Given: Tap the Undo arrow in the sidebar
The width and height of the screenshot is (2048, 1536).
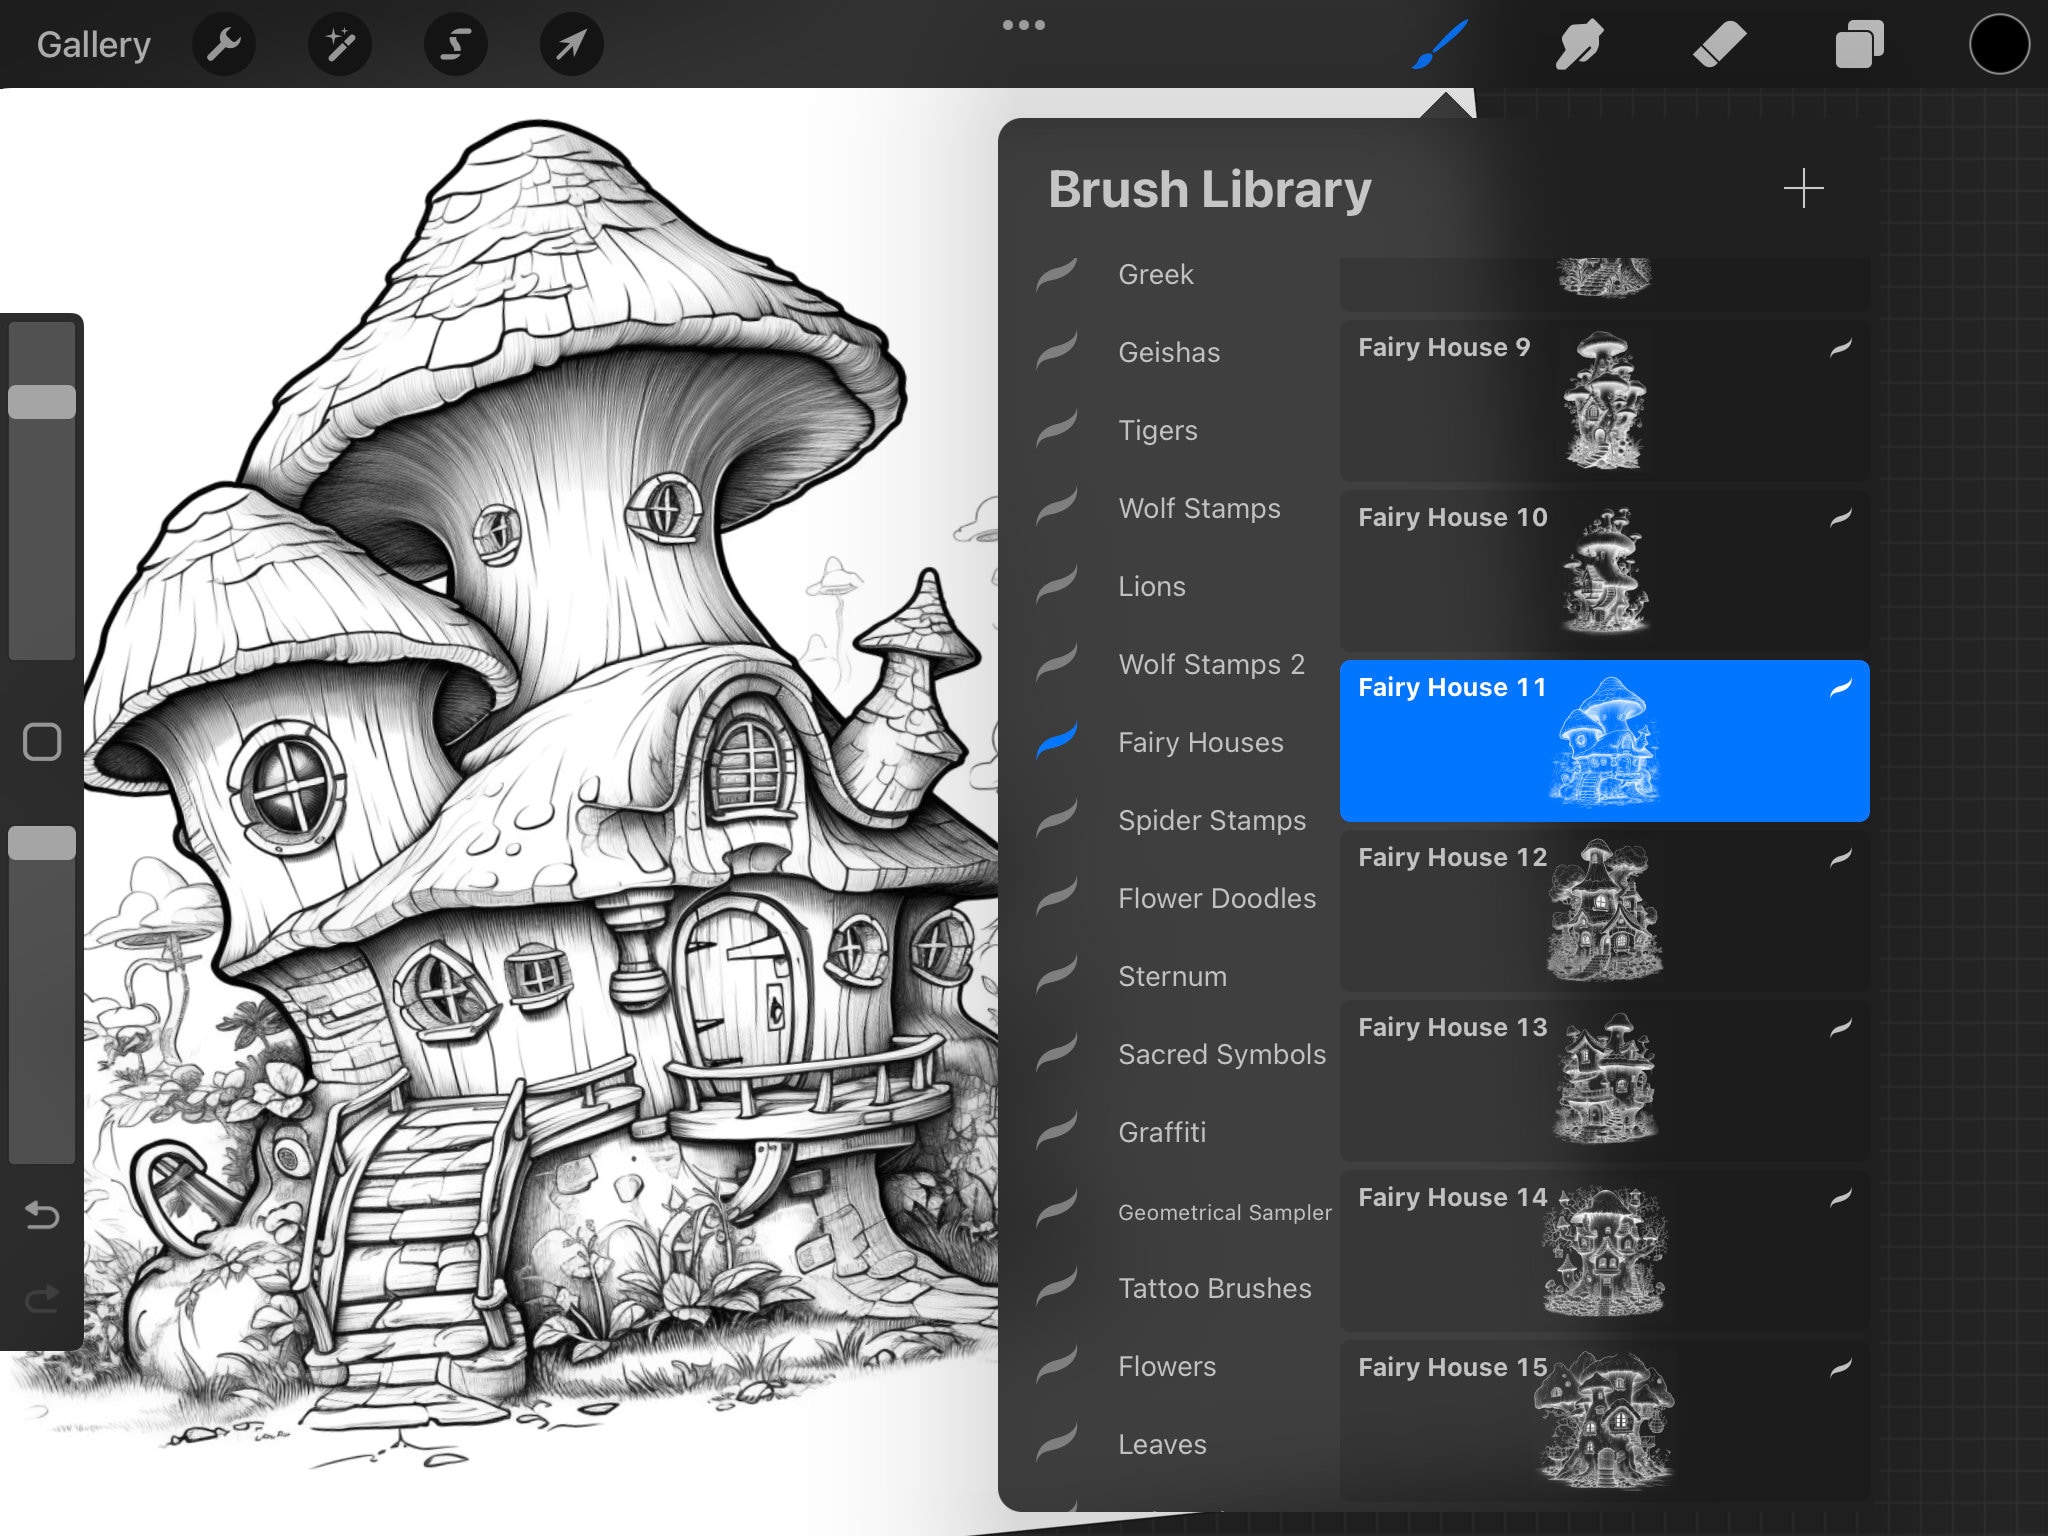Looking at the screenshot, I should (x=42, y=1214).
